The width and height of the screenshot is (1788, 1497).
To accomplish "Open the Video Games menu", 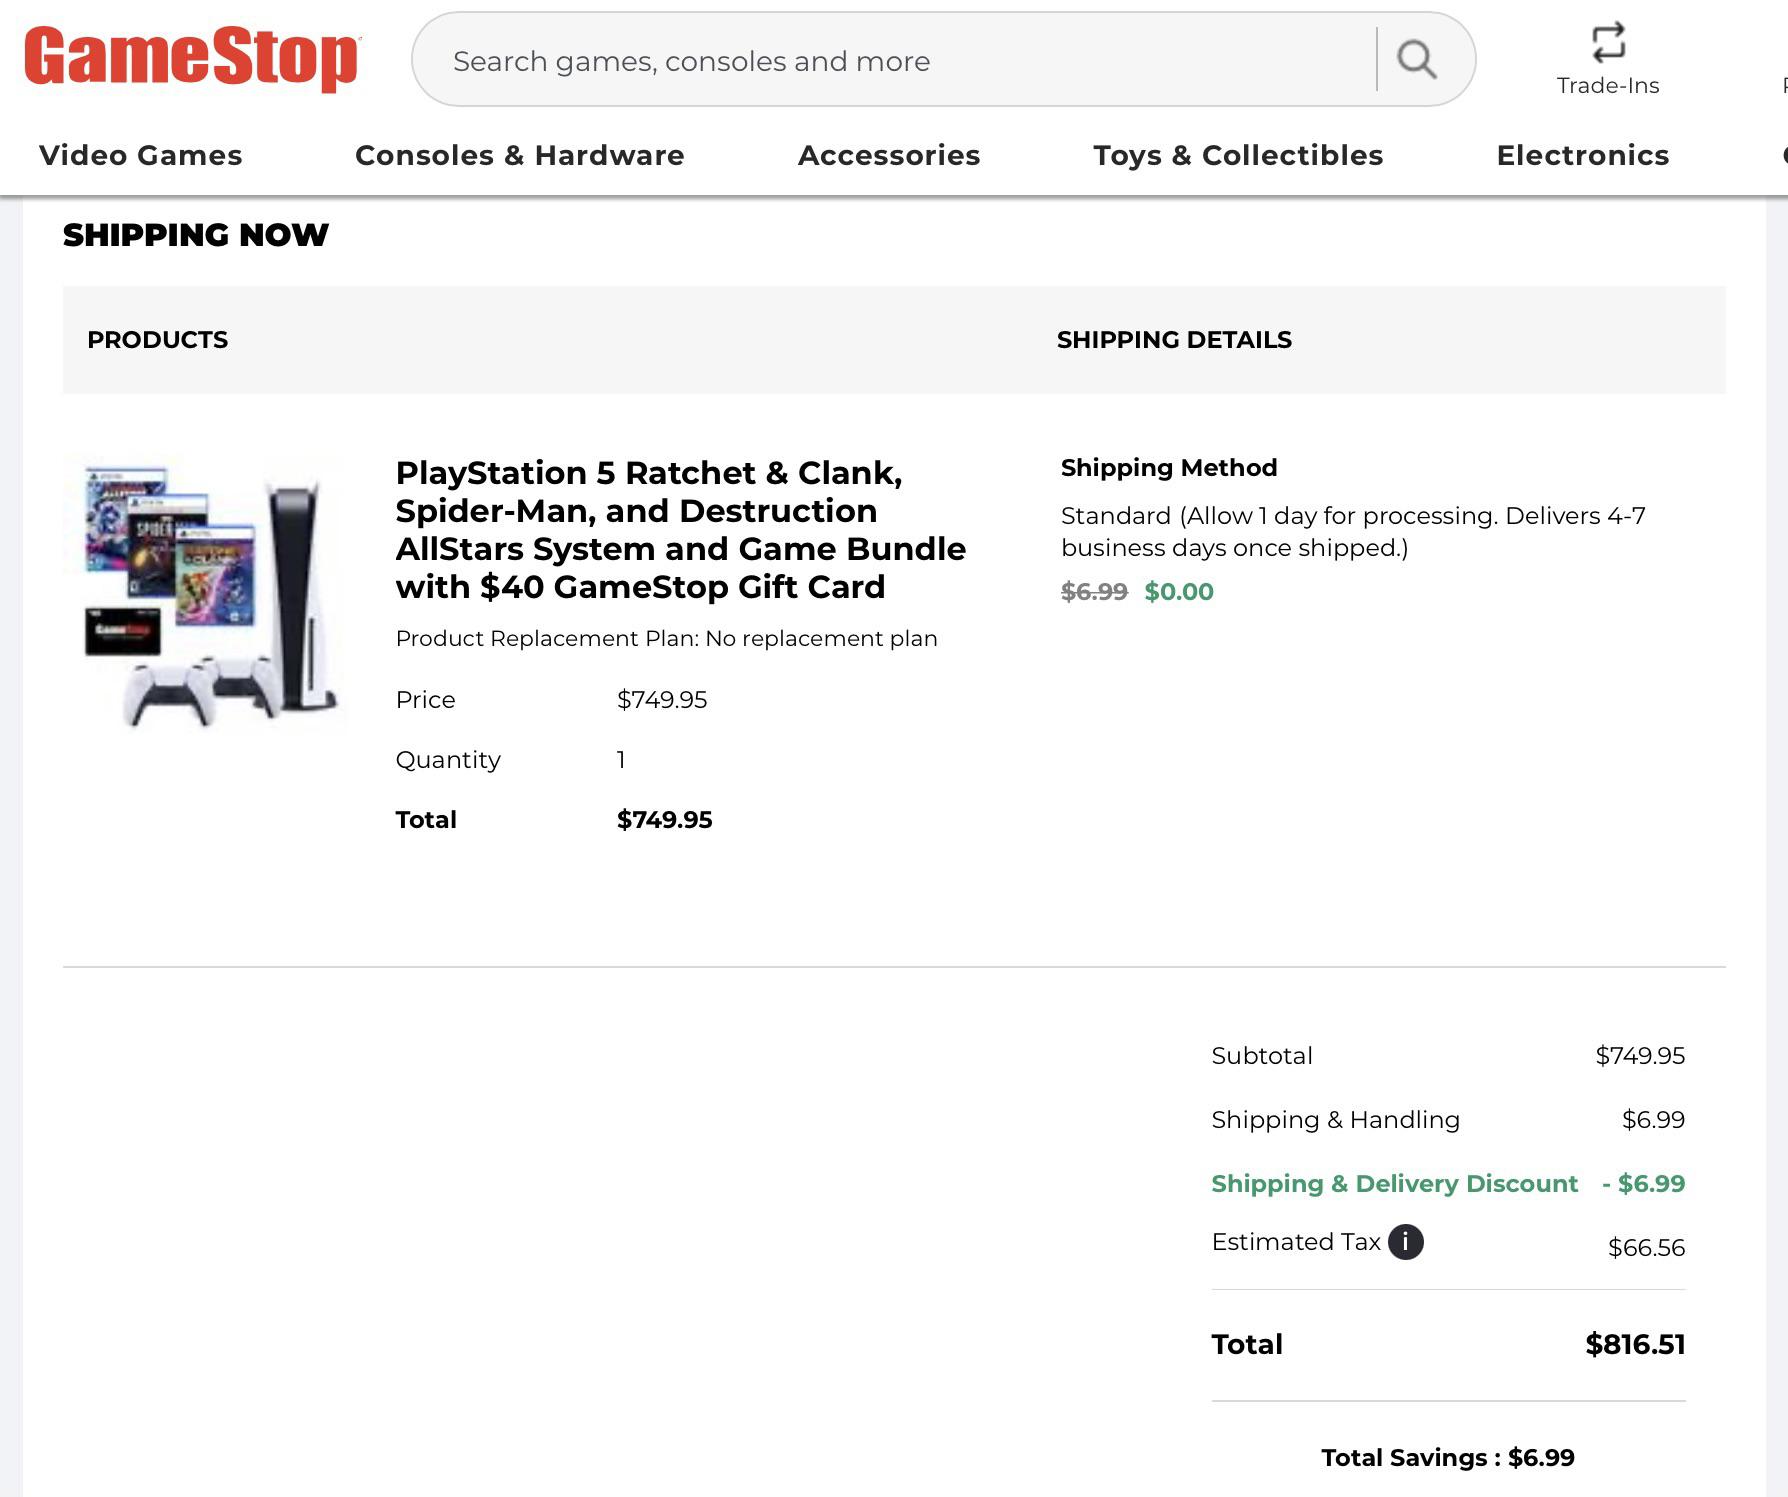I will (x=139, y=155).
